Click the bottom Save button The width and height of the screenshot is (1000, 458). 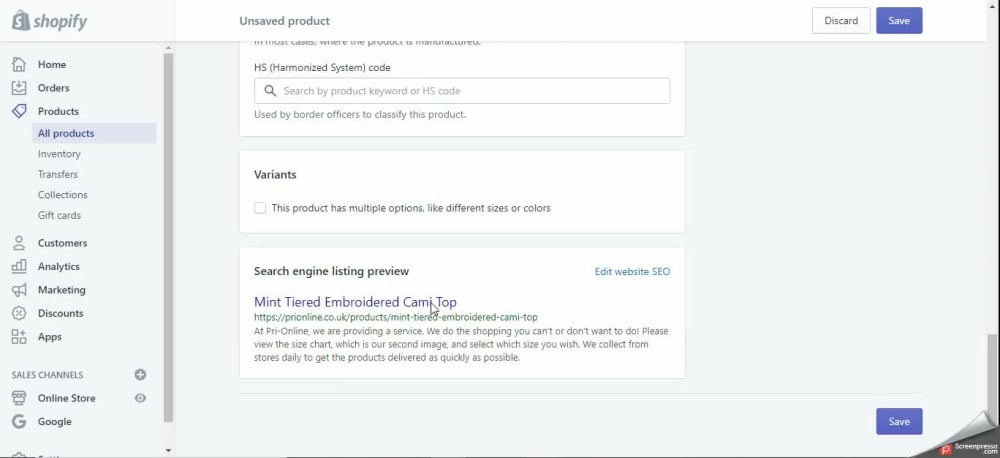coord(899,422)
